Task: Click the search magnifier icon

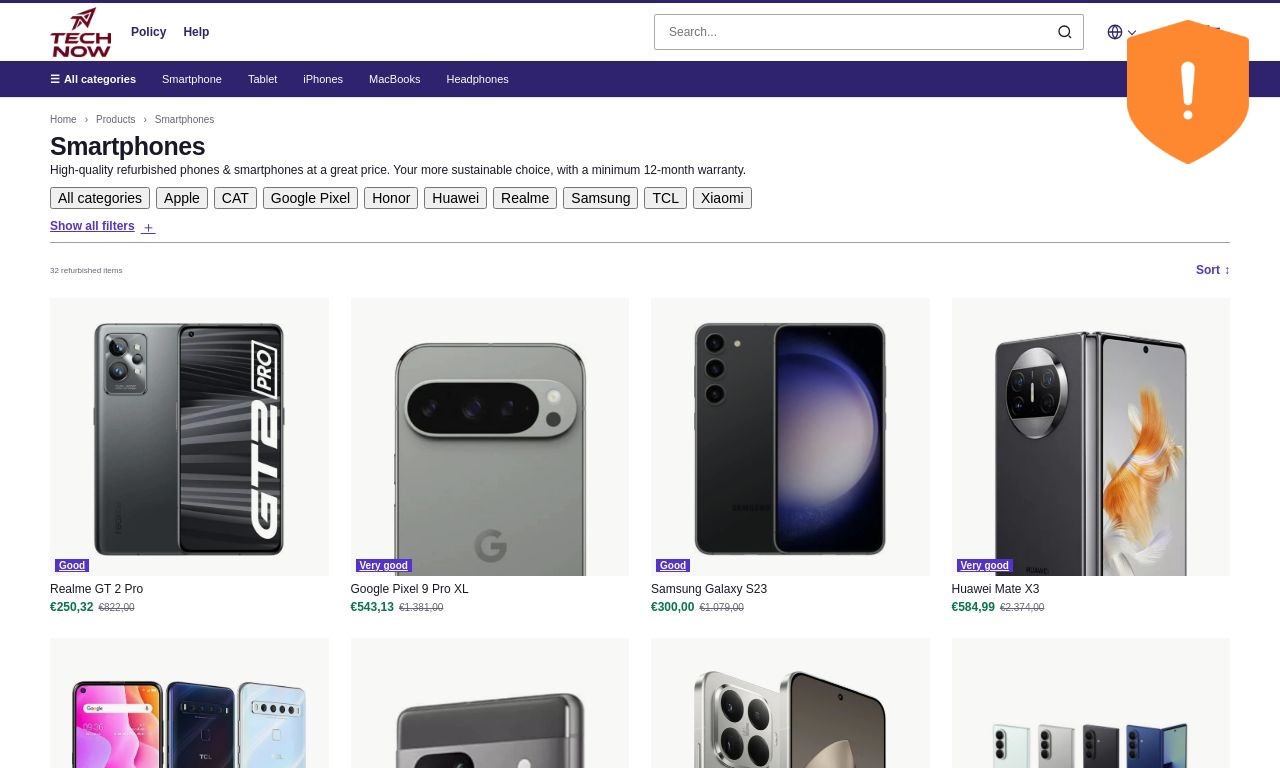Action: [1065, 32]
